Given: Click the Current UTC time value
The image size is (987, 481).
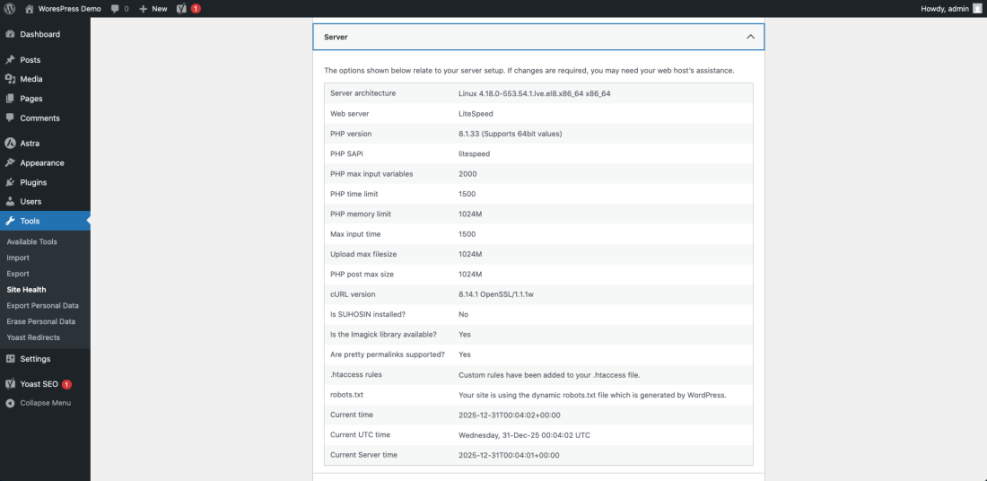Looking at the screenshot, I should [x=524, y=435].
